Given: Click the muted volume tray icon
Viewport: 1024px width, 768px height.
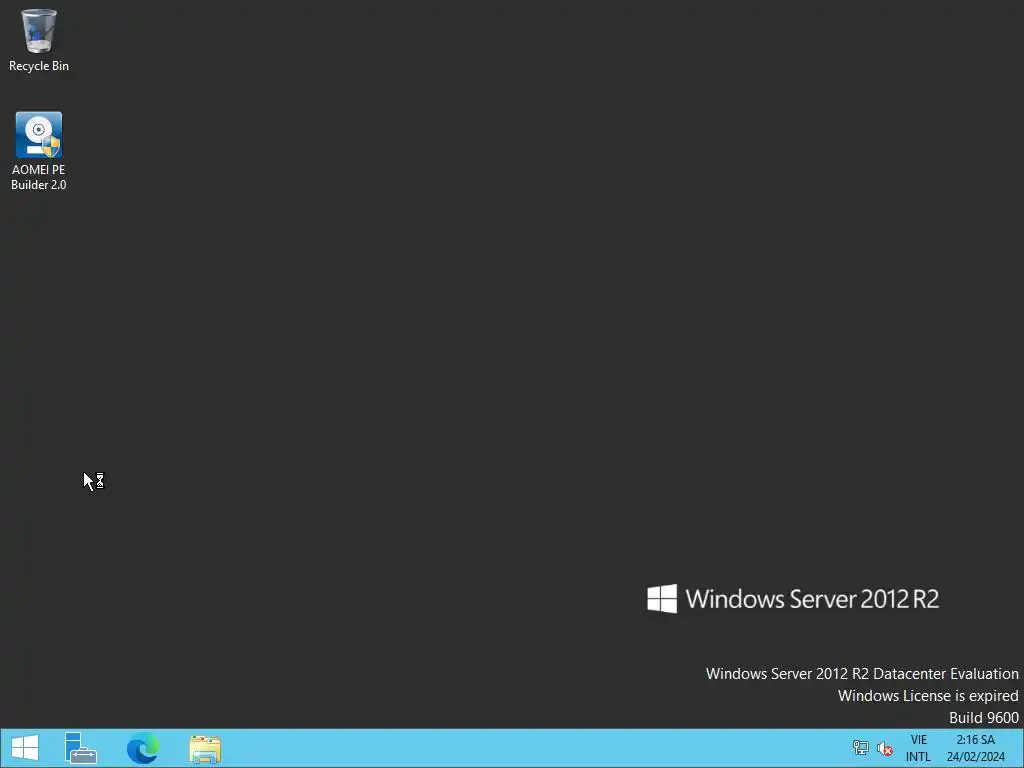Looking at the screenshot, I should point(885,748).
